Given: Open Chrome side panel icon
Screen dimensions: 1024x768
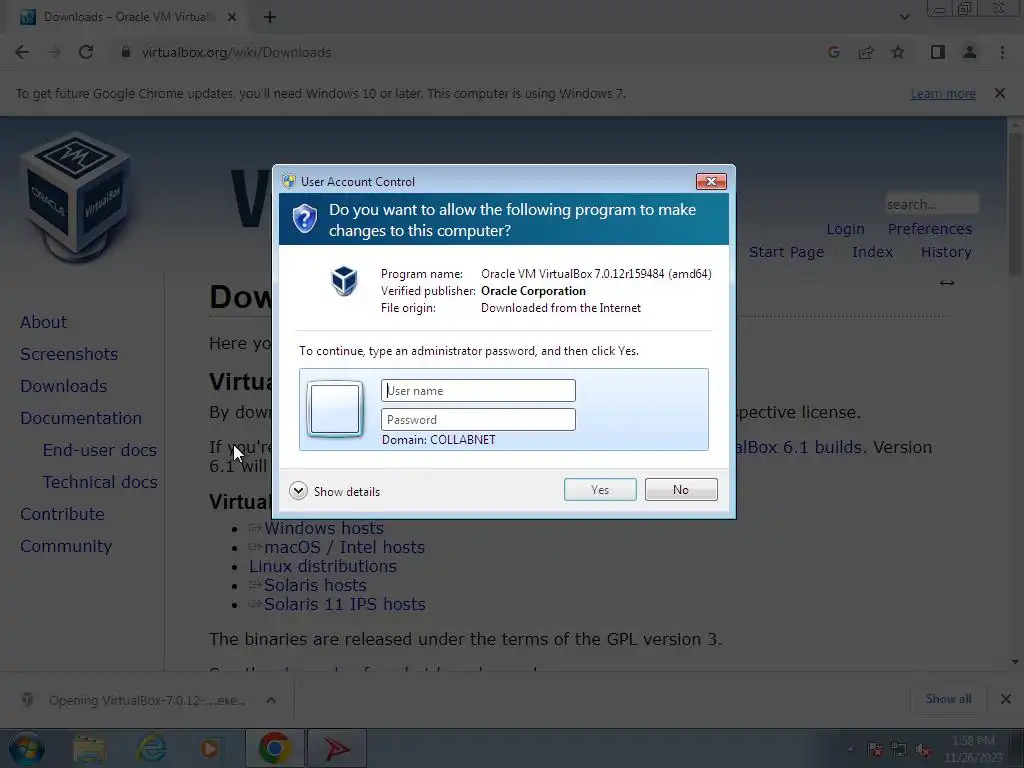Looking at the screenshot, I should point(938,52).
